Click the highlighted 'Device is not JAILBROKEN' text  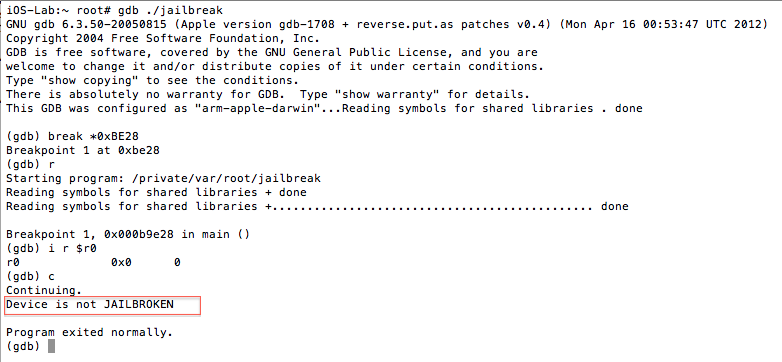(x=90, y=304)
